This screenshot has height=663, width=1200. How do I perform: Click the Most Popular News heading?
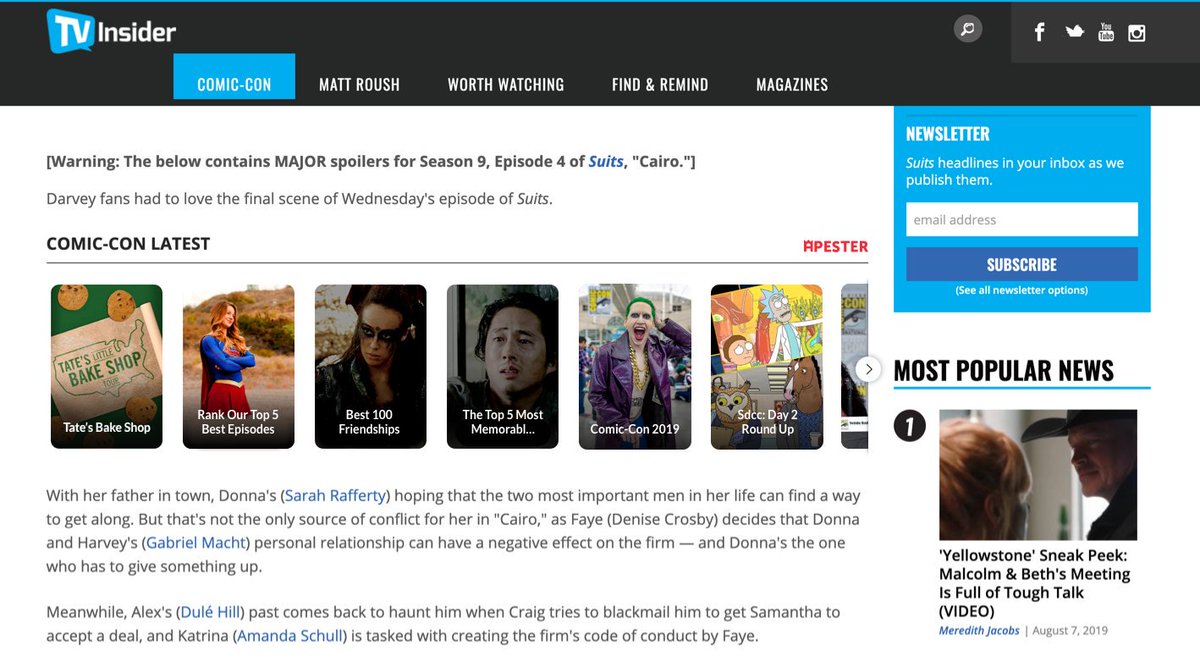(x=1003, y=370)
